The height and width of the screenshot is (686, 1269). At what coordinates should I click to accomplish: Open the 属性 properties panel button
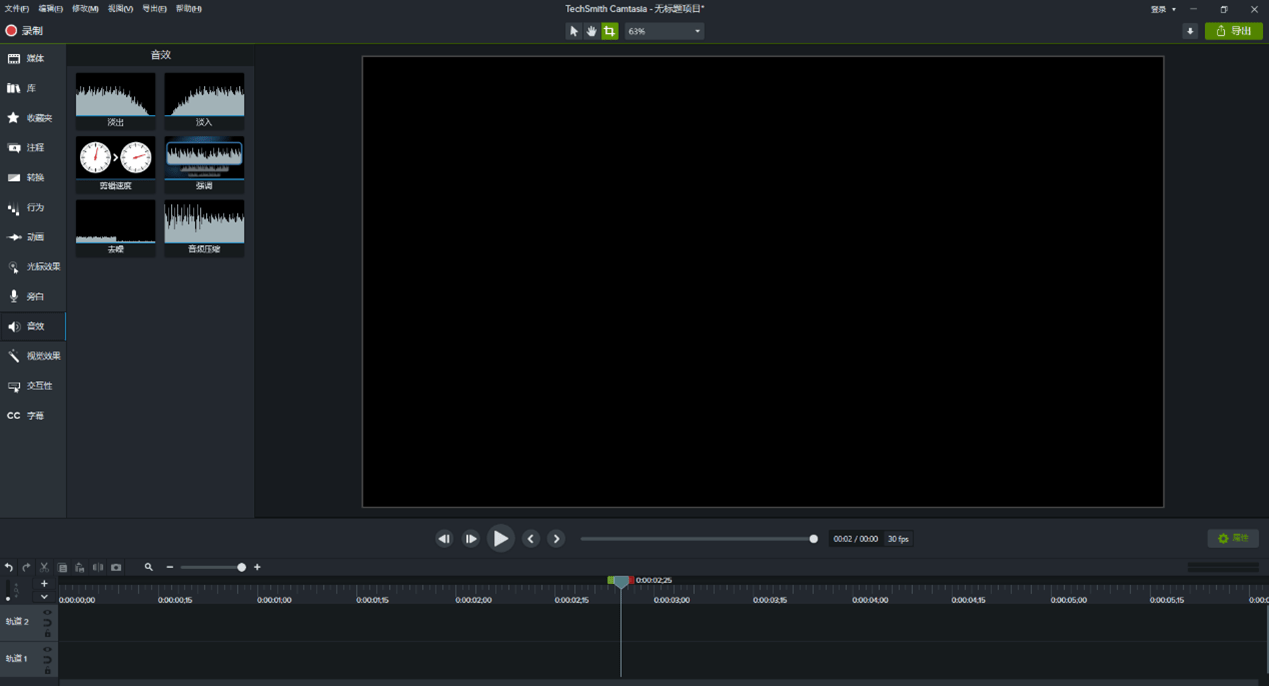[1233, 538]
